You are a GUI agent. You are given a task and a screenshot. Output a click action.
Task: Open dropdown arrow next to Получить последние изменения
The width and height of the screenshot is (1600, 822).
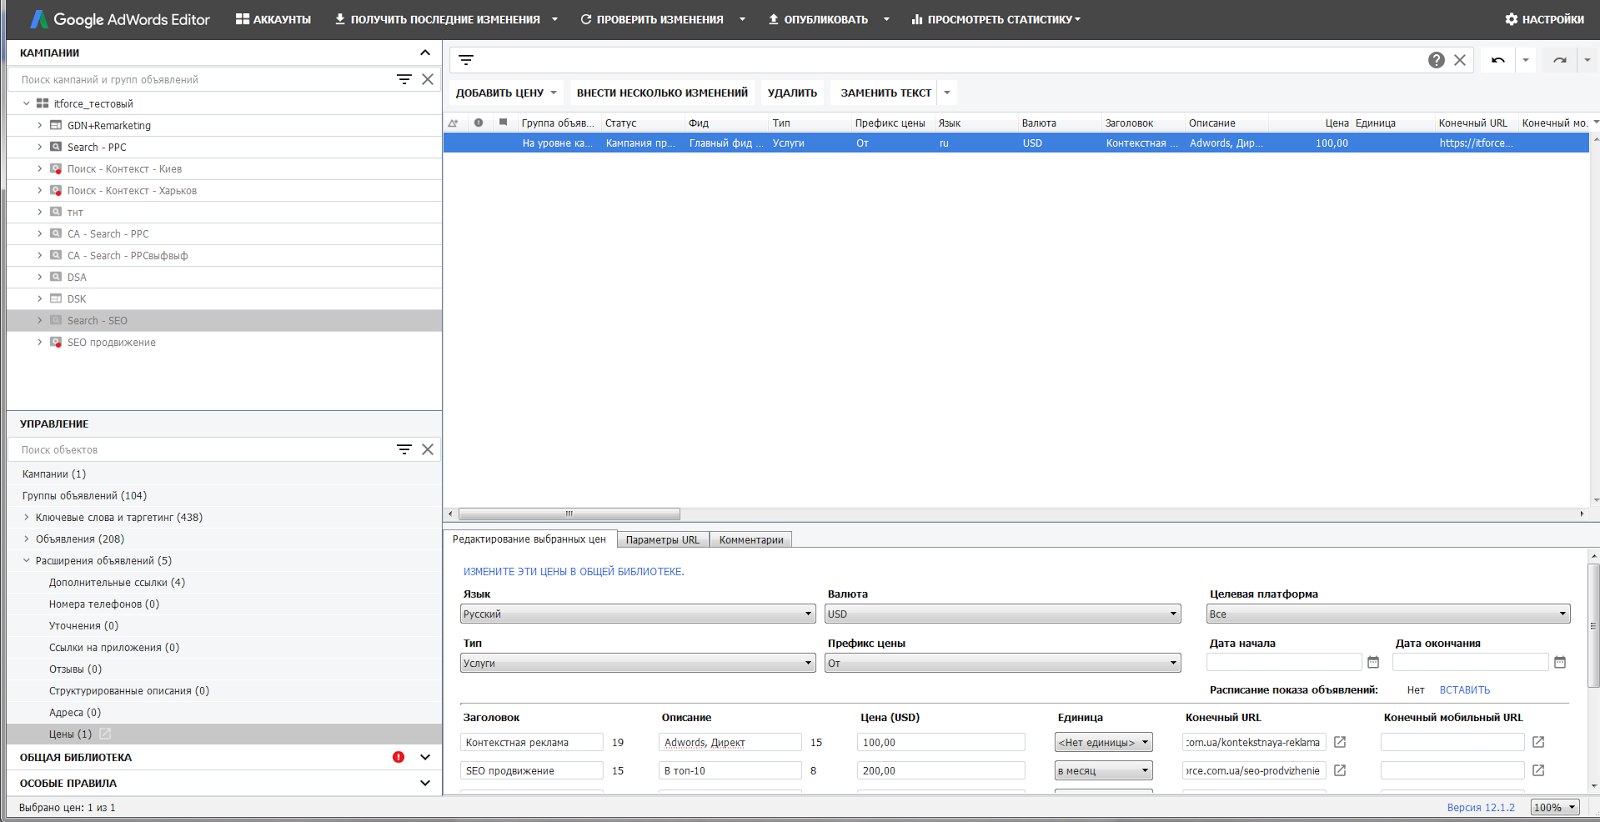[555, 19]
